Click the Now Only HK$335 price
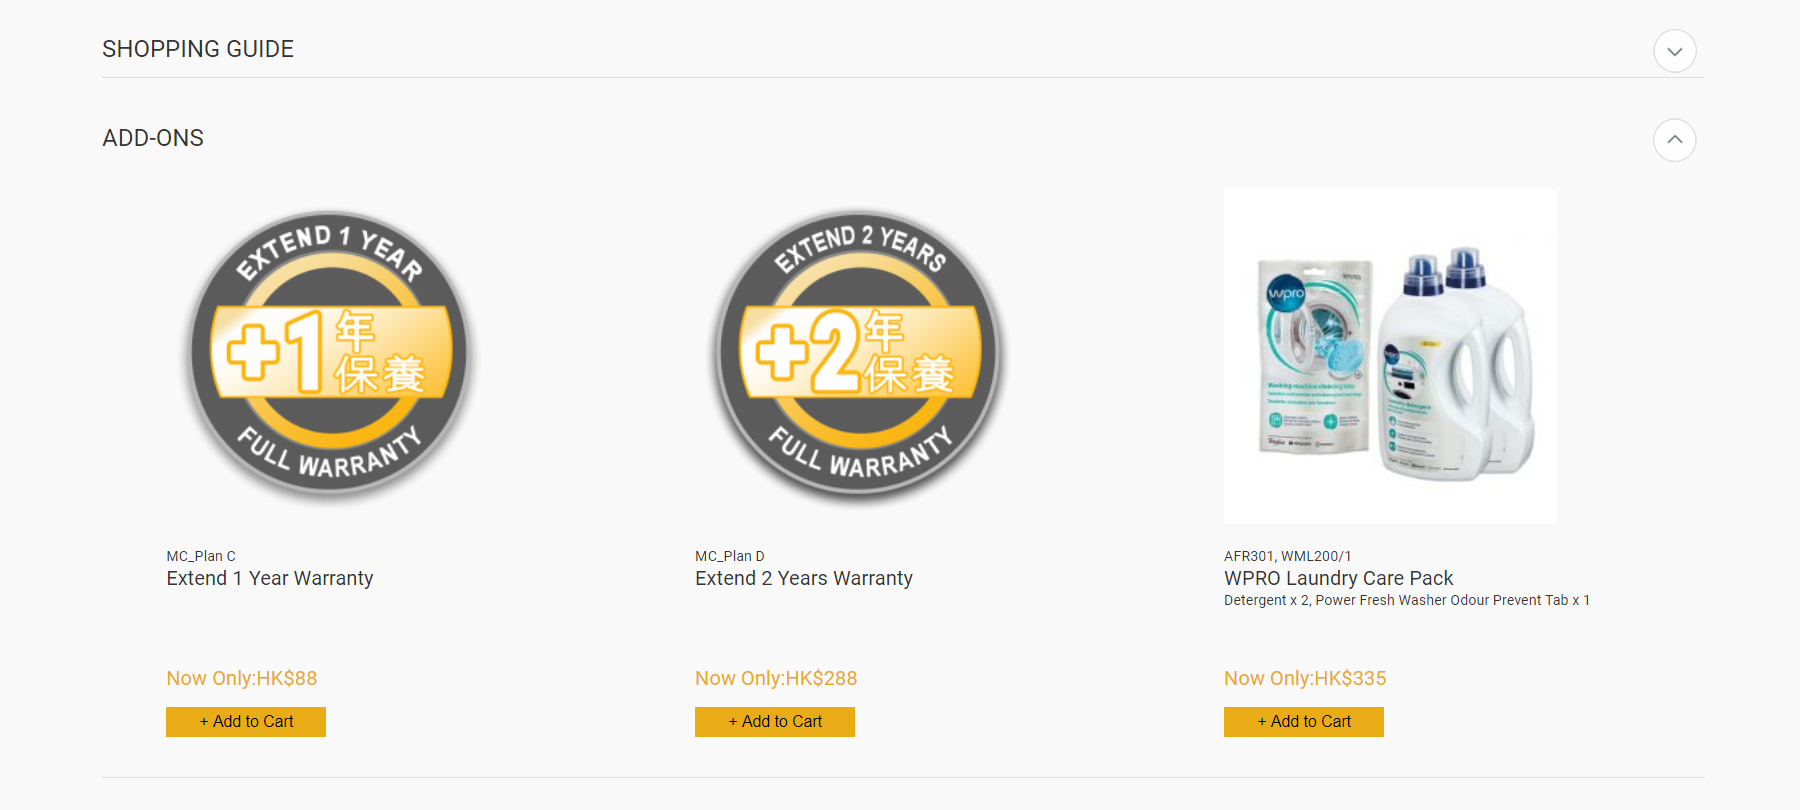1800x810 pixels. (x=1305, y=678)
